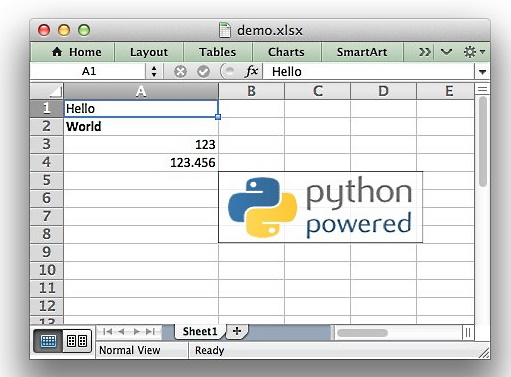Click the Name Box showing A1

pyautogui.click(x=89, y=71)
